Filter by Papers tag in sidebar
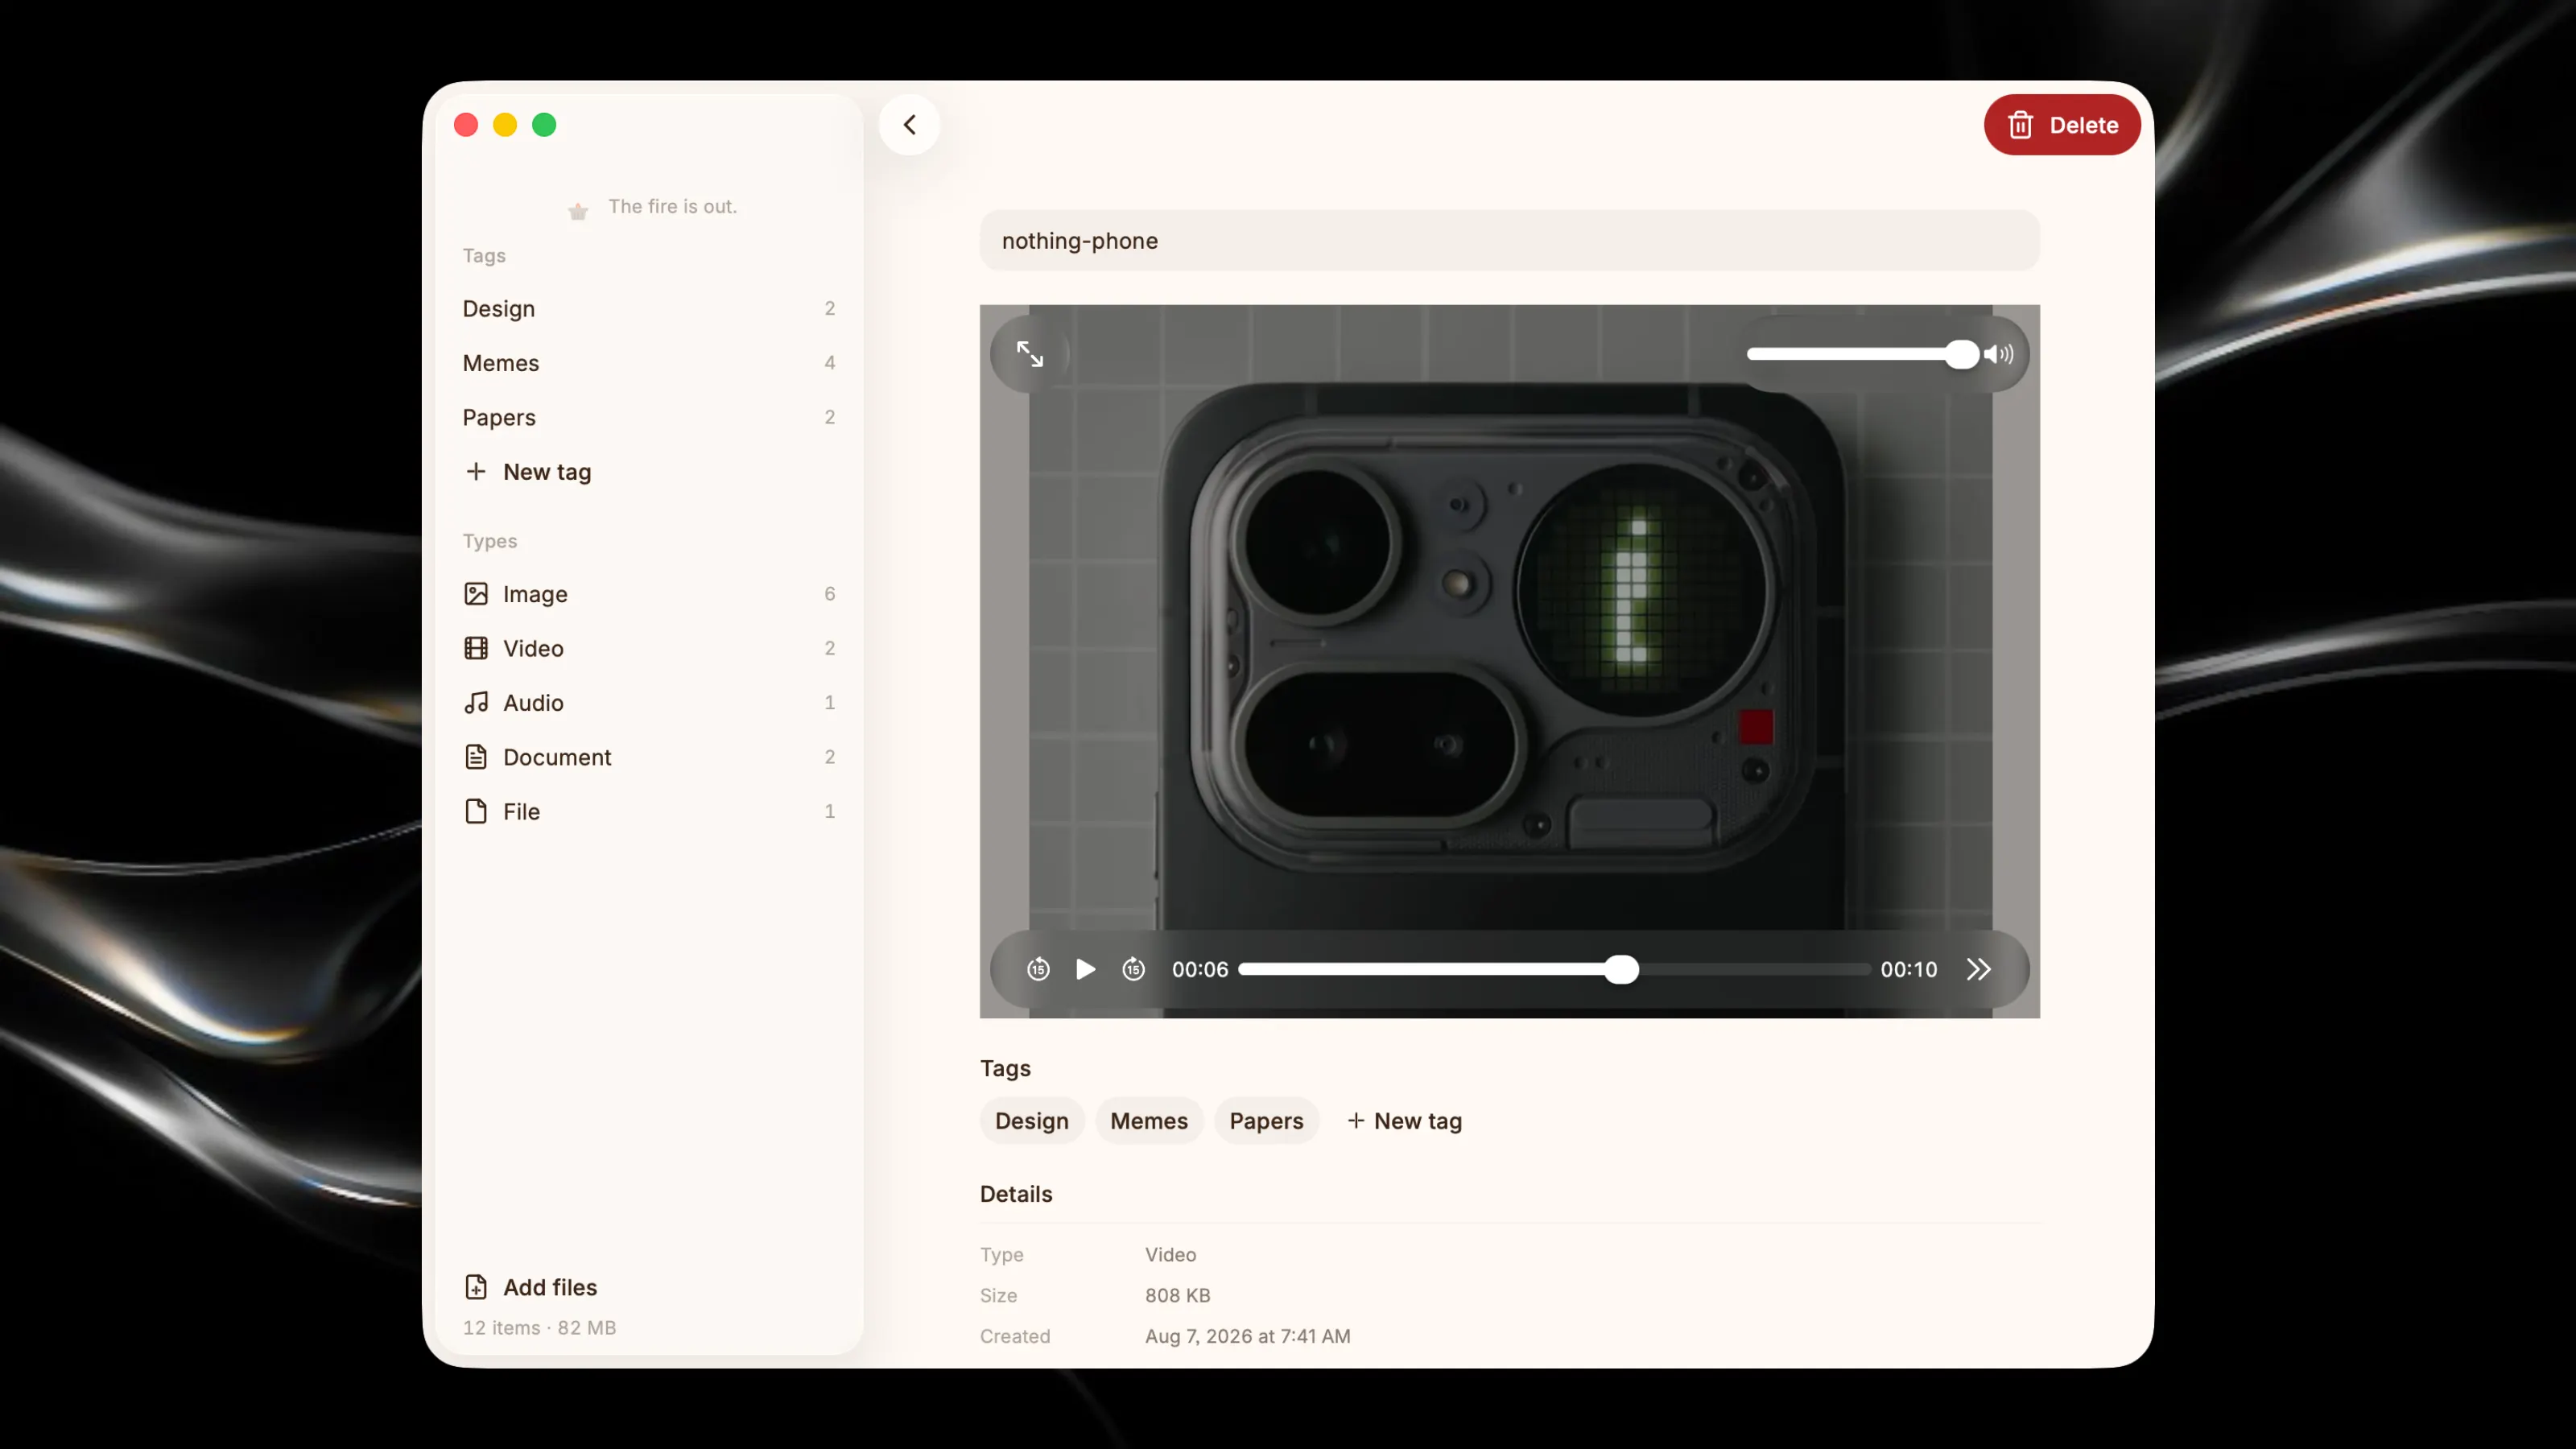The height and width of the screenshot is (1449, 2576). click(648, 417)
